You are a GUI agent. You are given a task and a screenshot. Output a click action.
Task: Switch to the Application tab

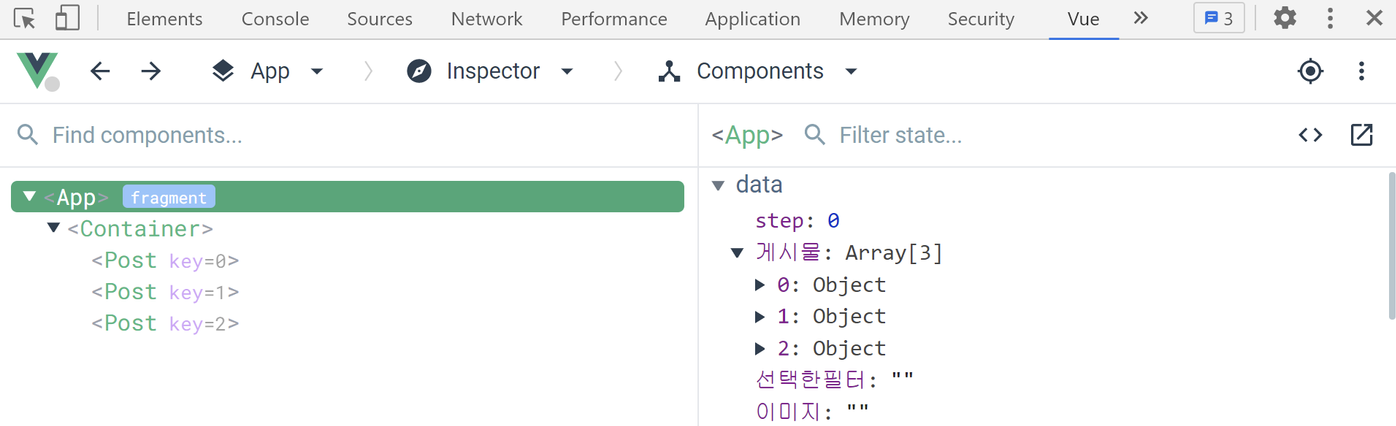point(752,19)
